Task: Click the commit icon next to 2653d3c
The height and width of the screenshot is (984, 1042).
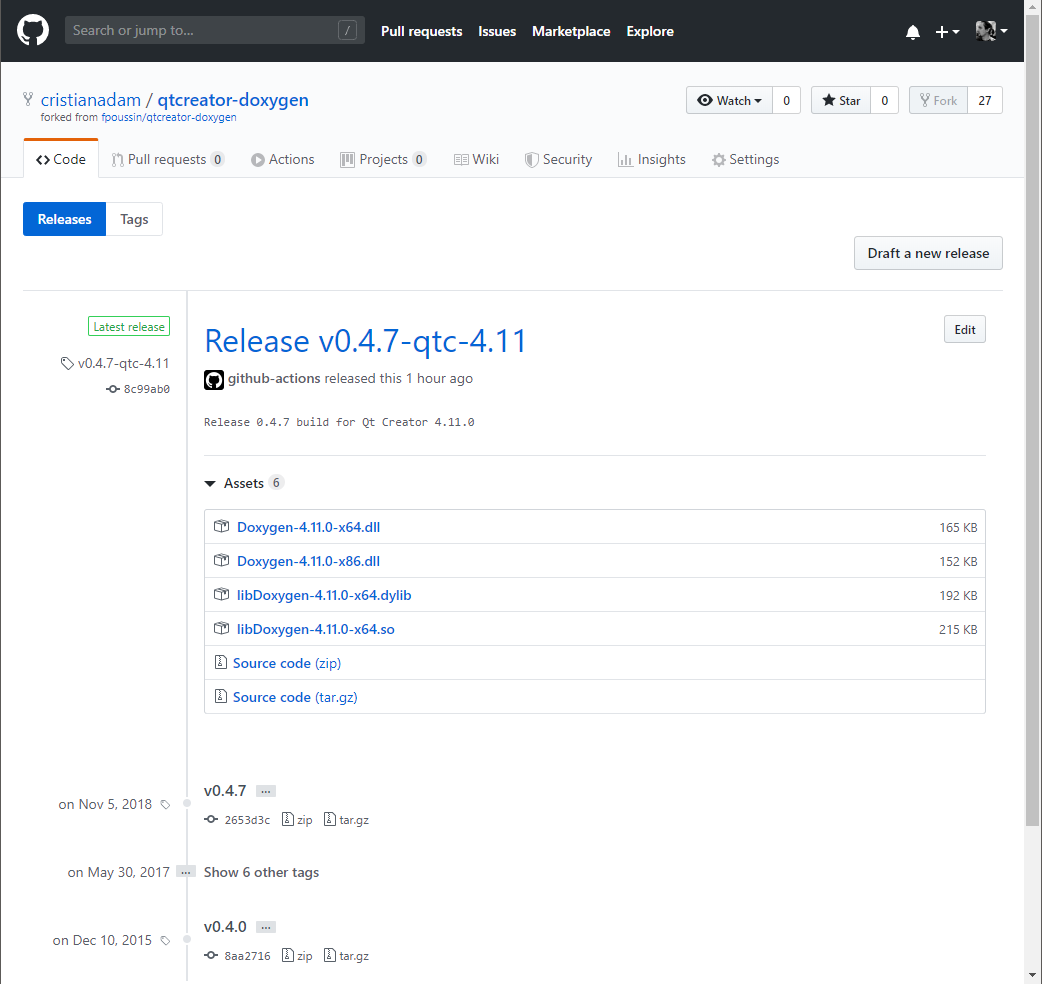Action: pos(209,819)
